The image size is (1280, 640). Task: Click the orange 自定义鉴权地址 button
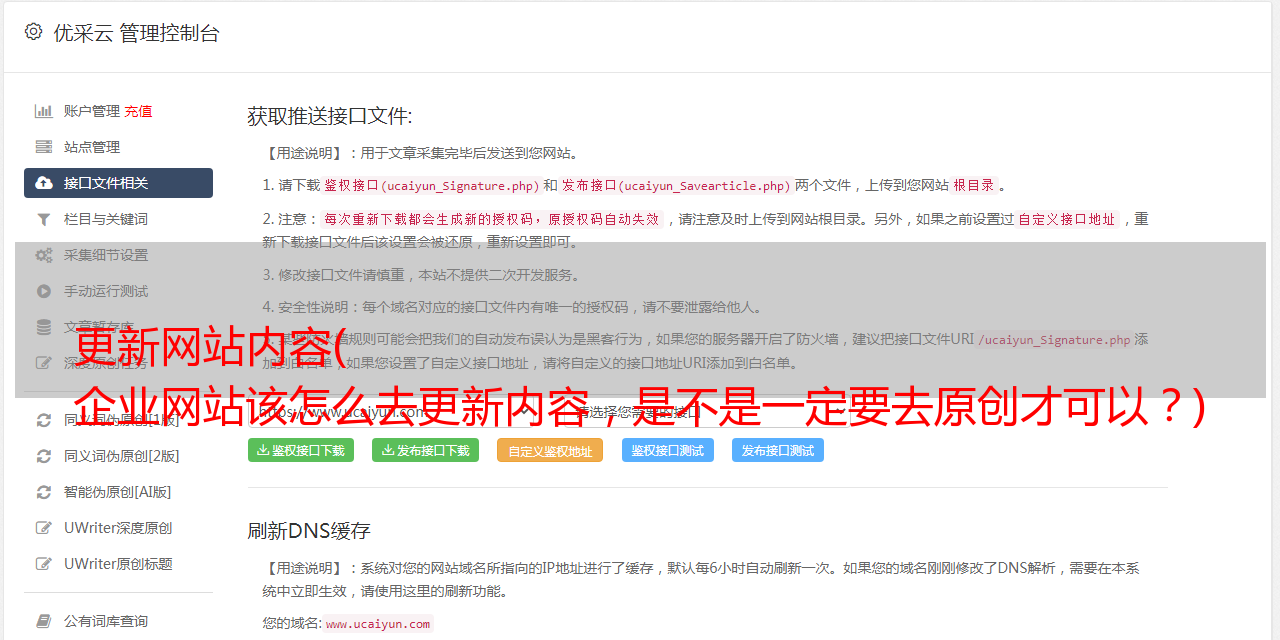tap(550, 450)
